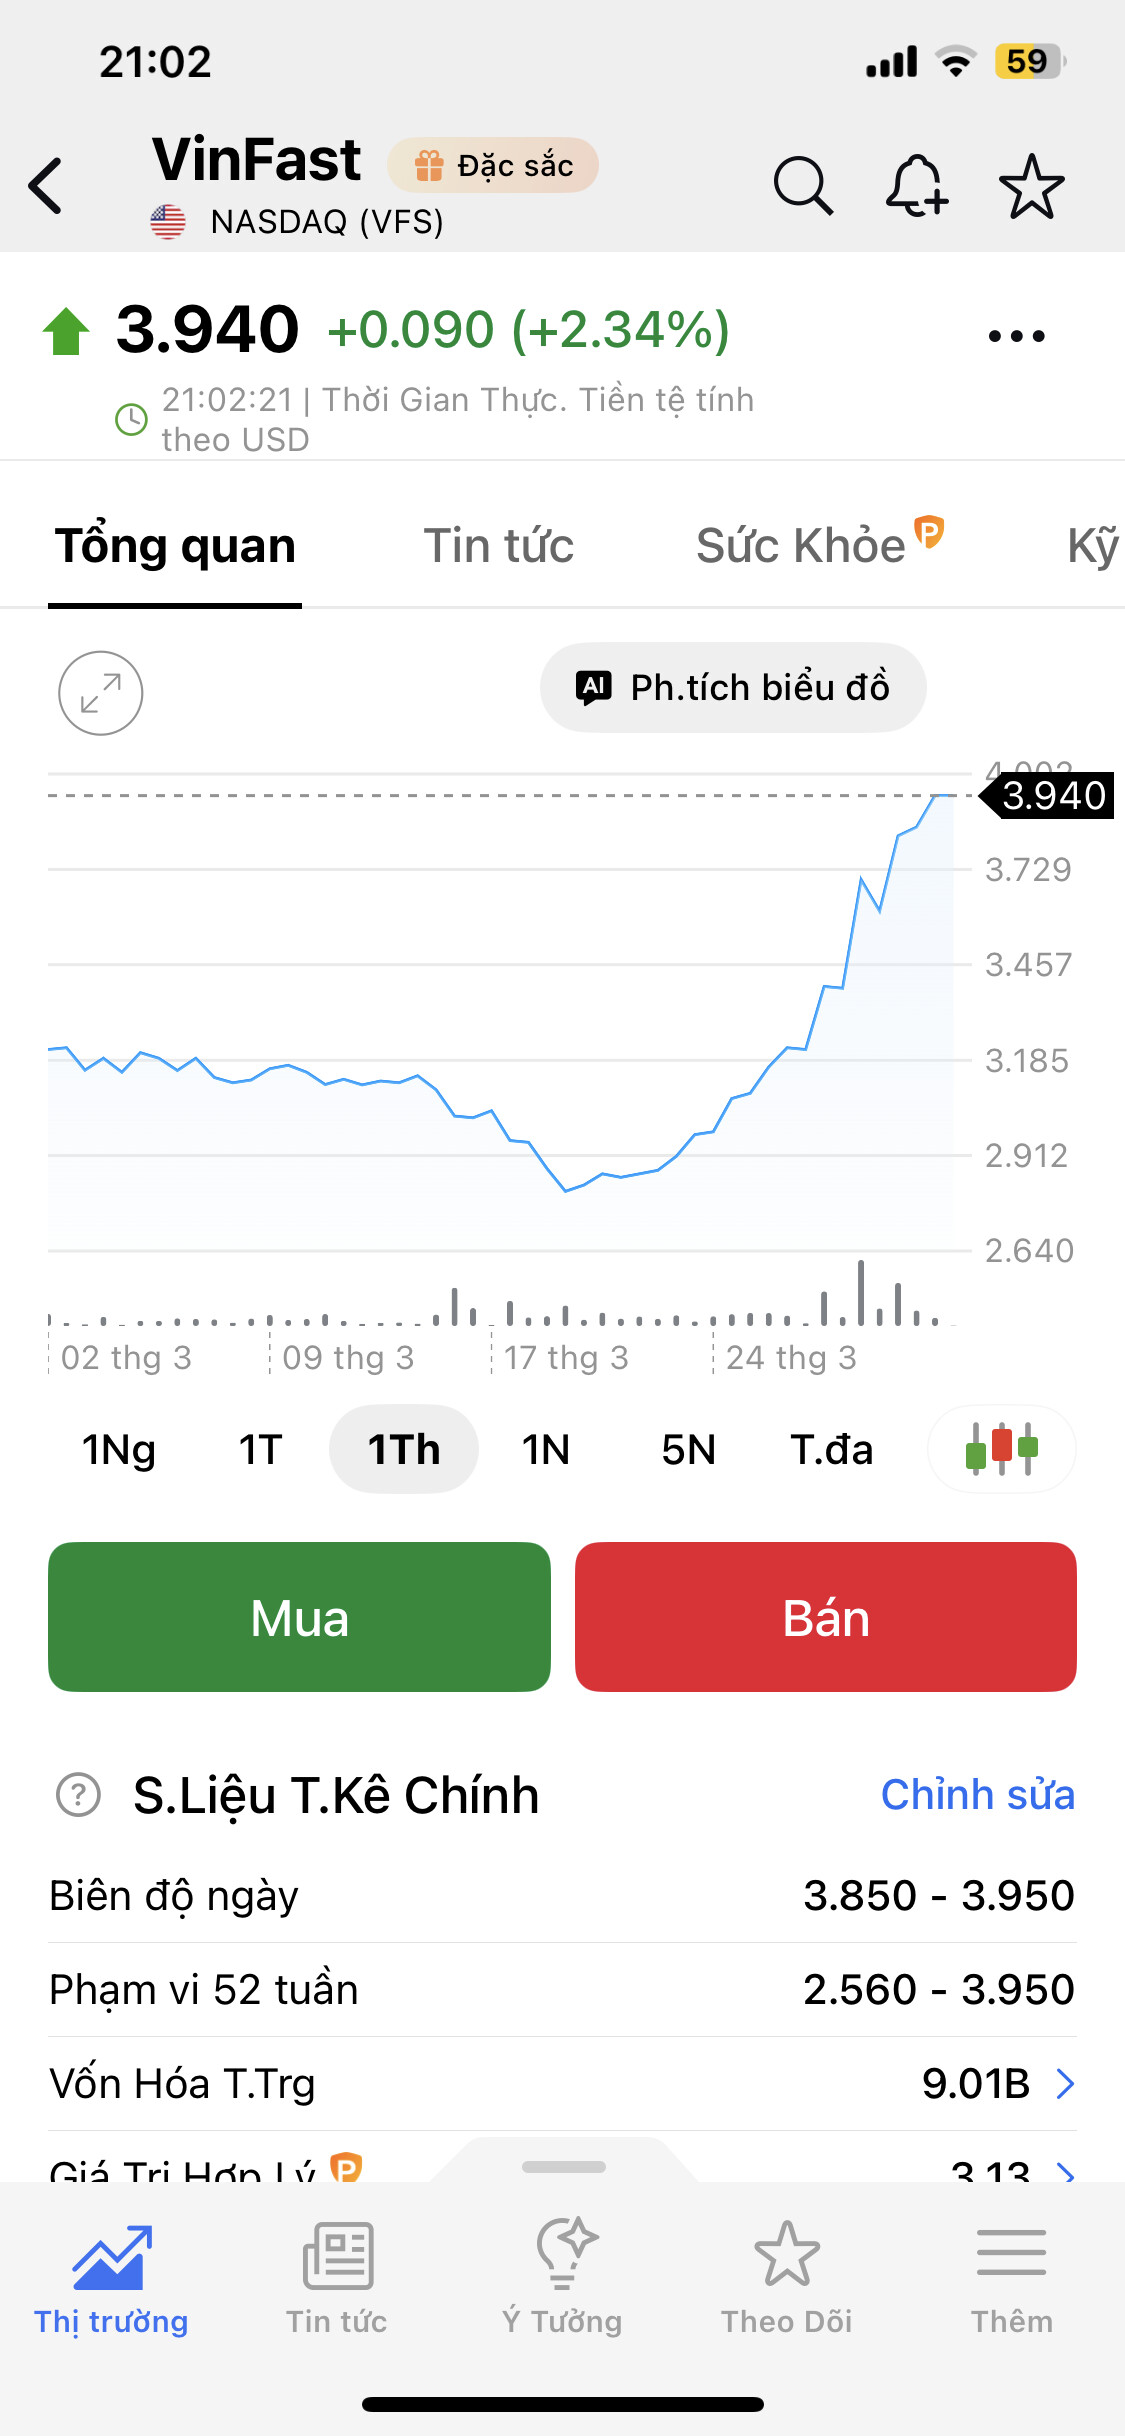Tap the Chỉnh sửa link
Viewport: 1125px width, 2436px height.
(977, 1795)
